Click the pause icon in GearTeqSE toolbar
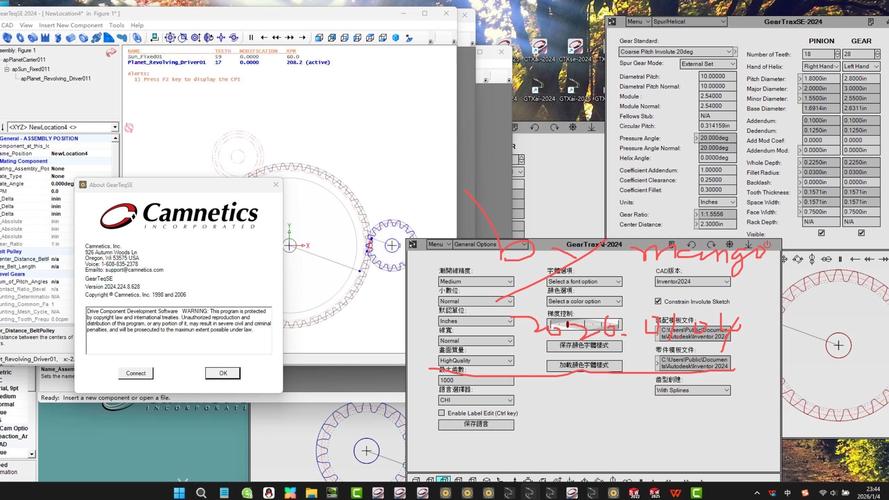This screenshot has height=500, width=889. click(x=251, y=37)
